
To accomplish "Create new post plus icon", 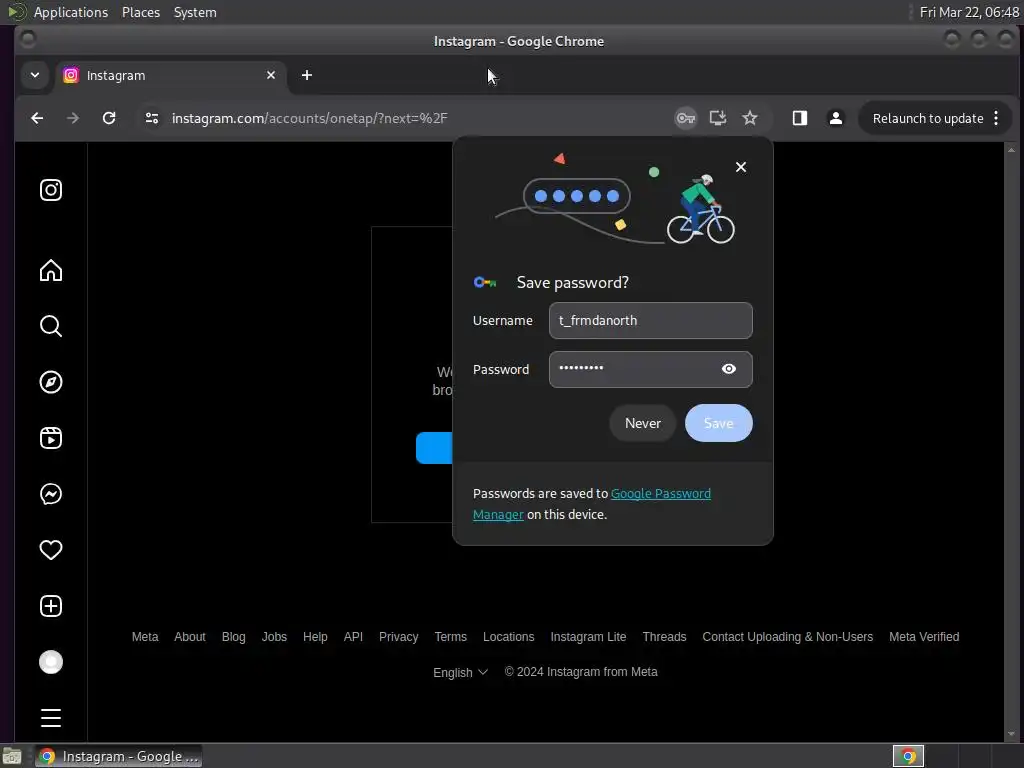I will (x=51, y=606).
